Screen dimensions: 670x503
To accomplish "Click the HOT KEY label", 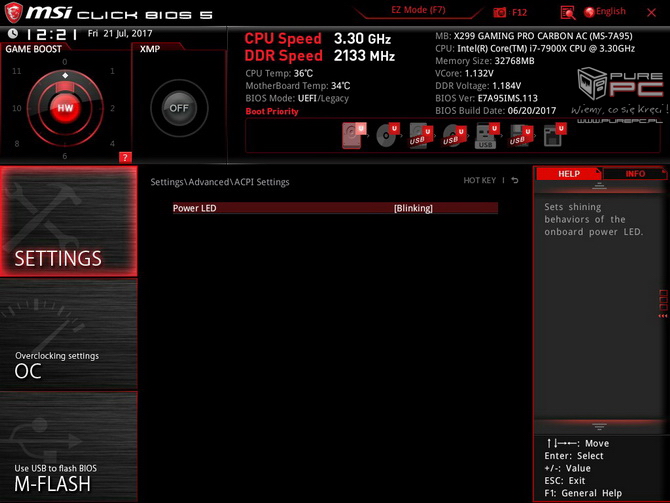I will click(479, 180).
